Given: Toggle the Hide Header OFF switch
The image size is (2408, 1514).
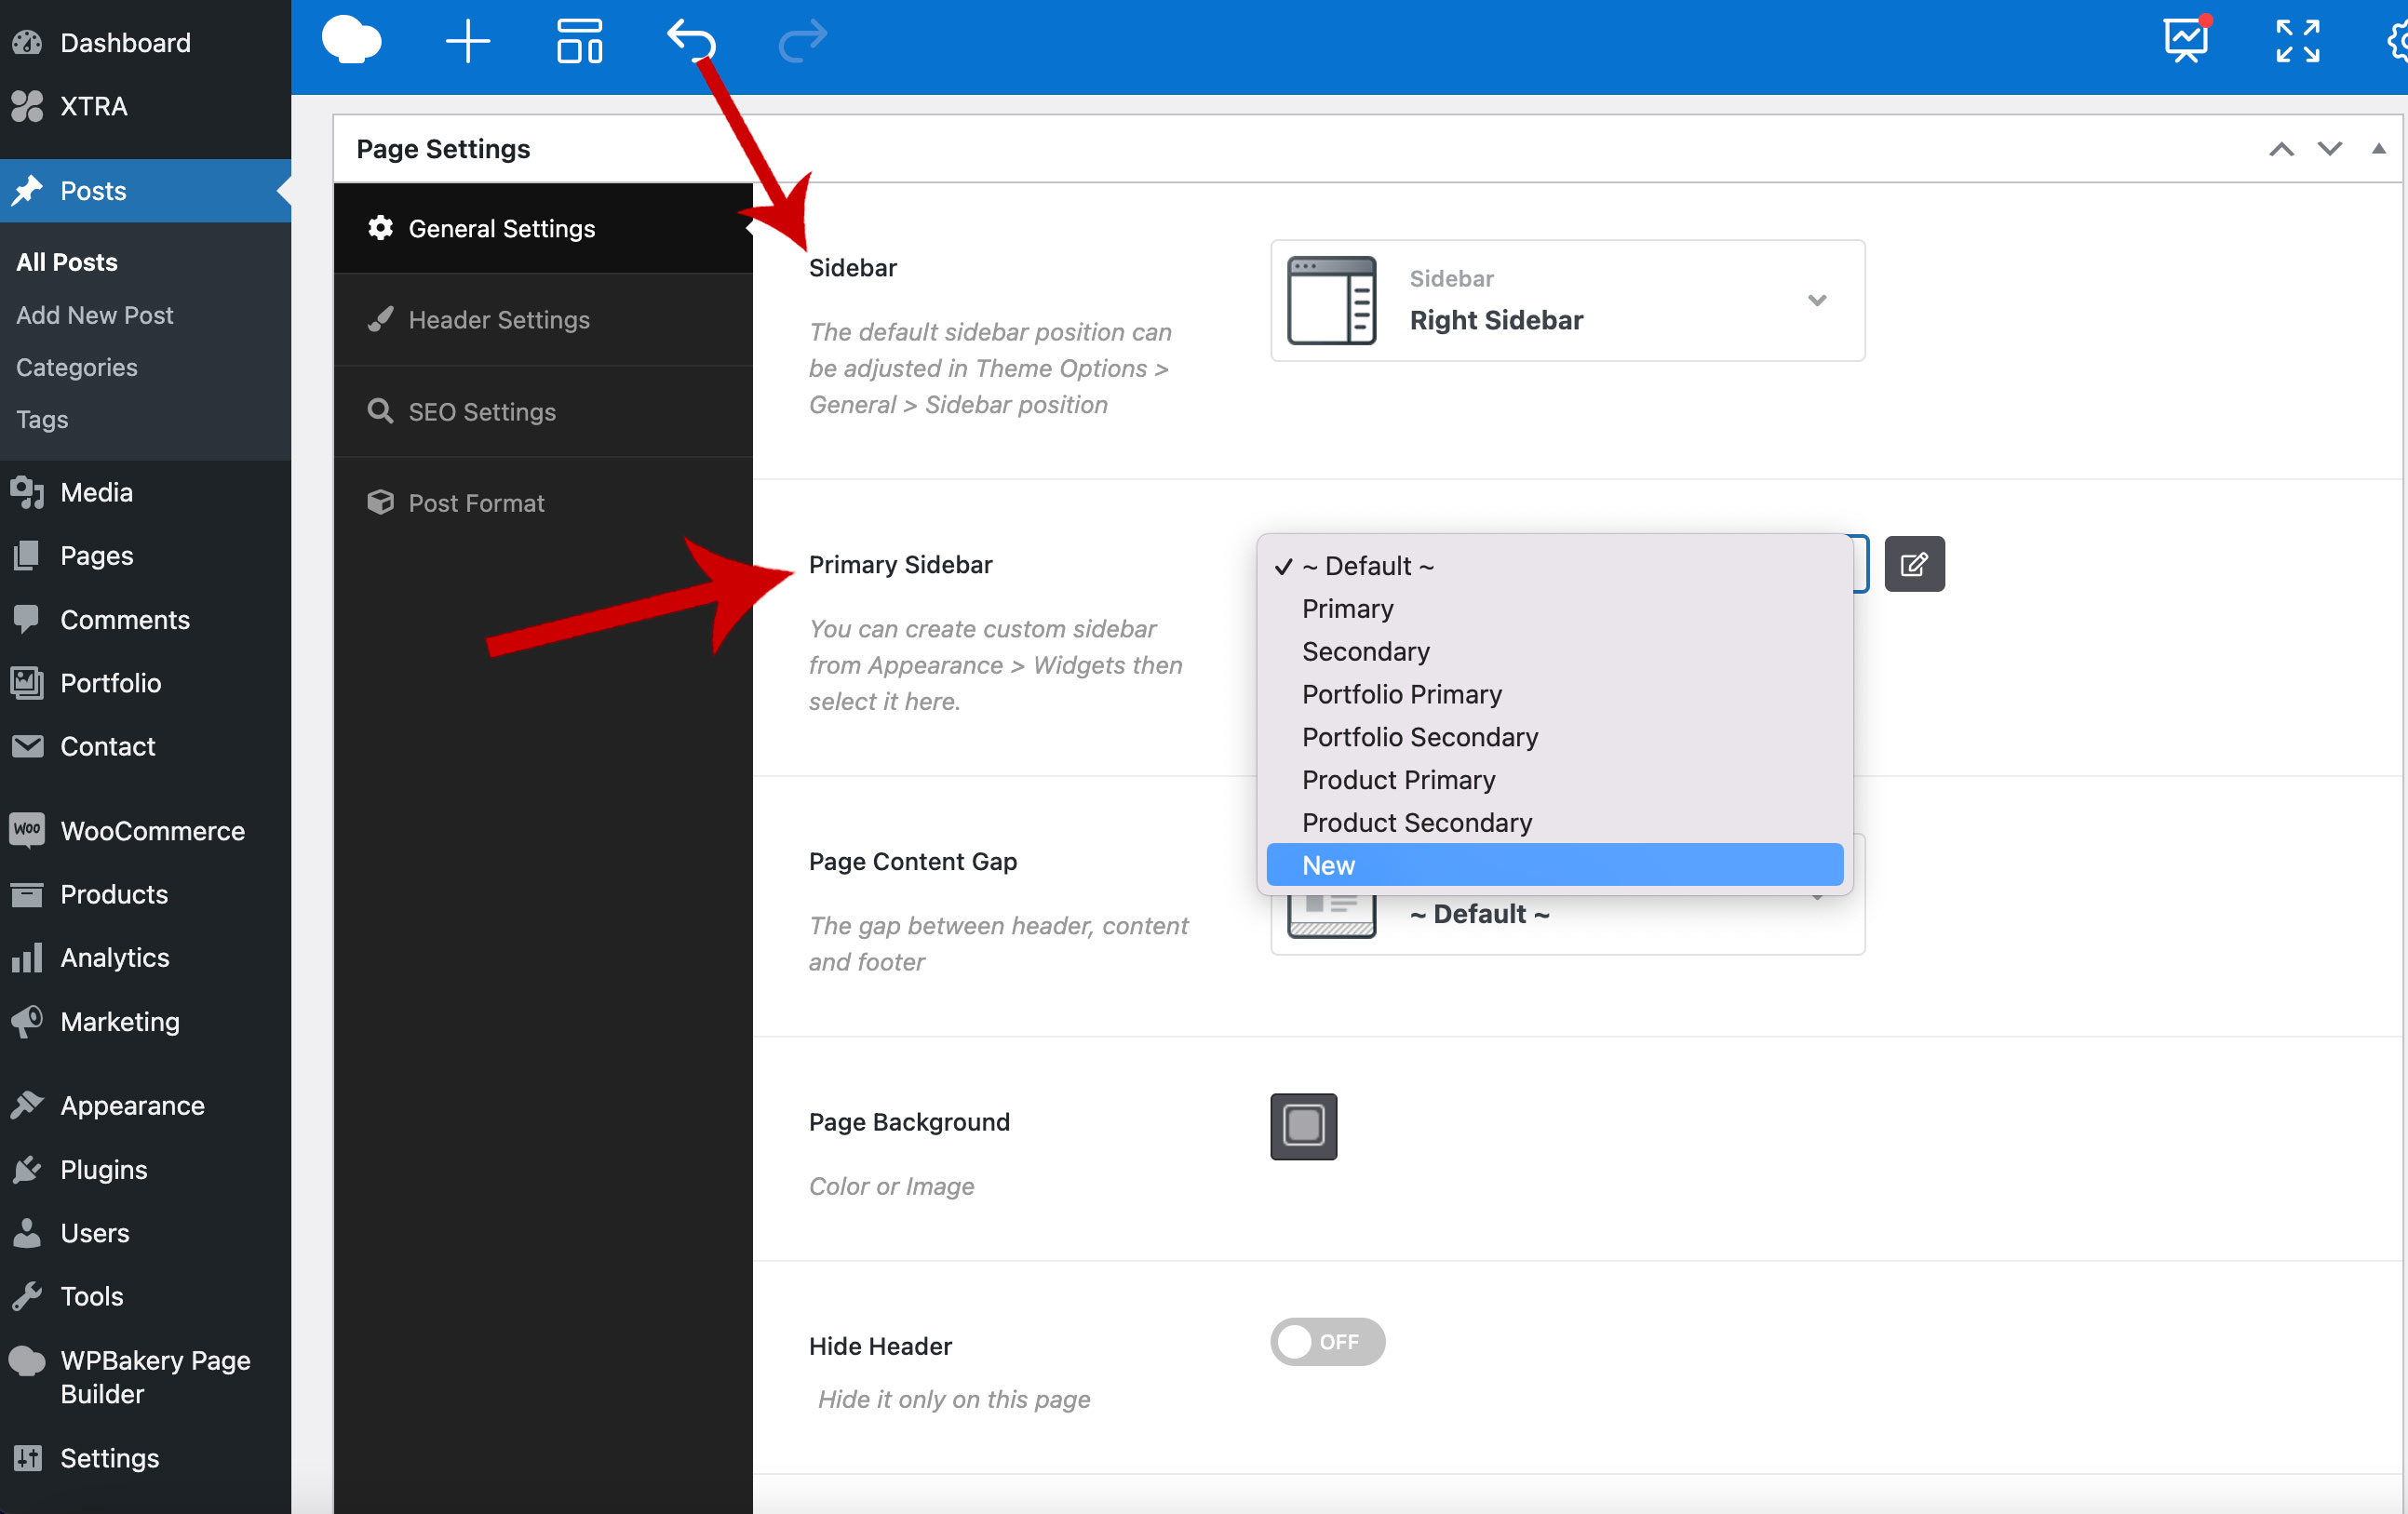Looking at the screenshot, I should click(x=1327, y=1341).
